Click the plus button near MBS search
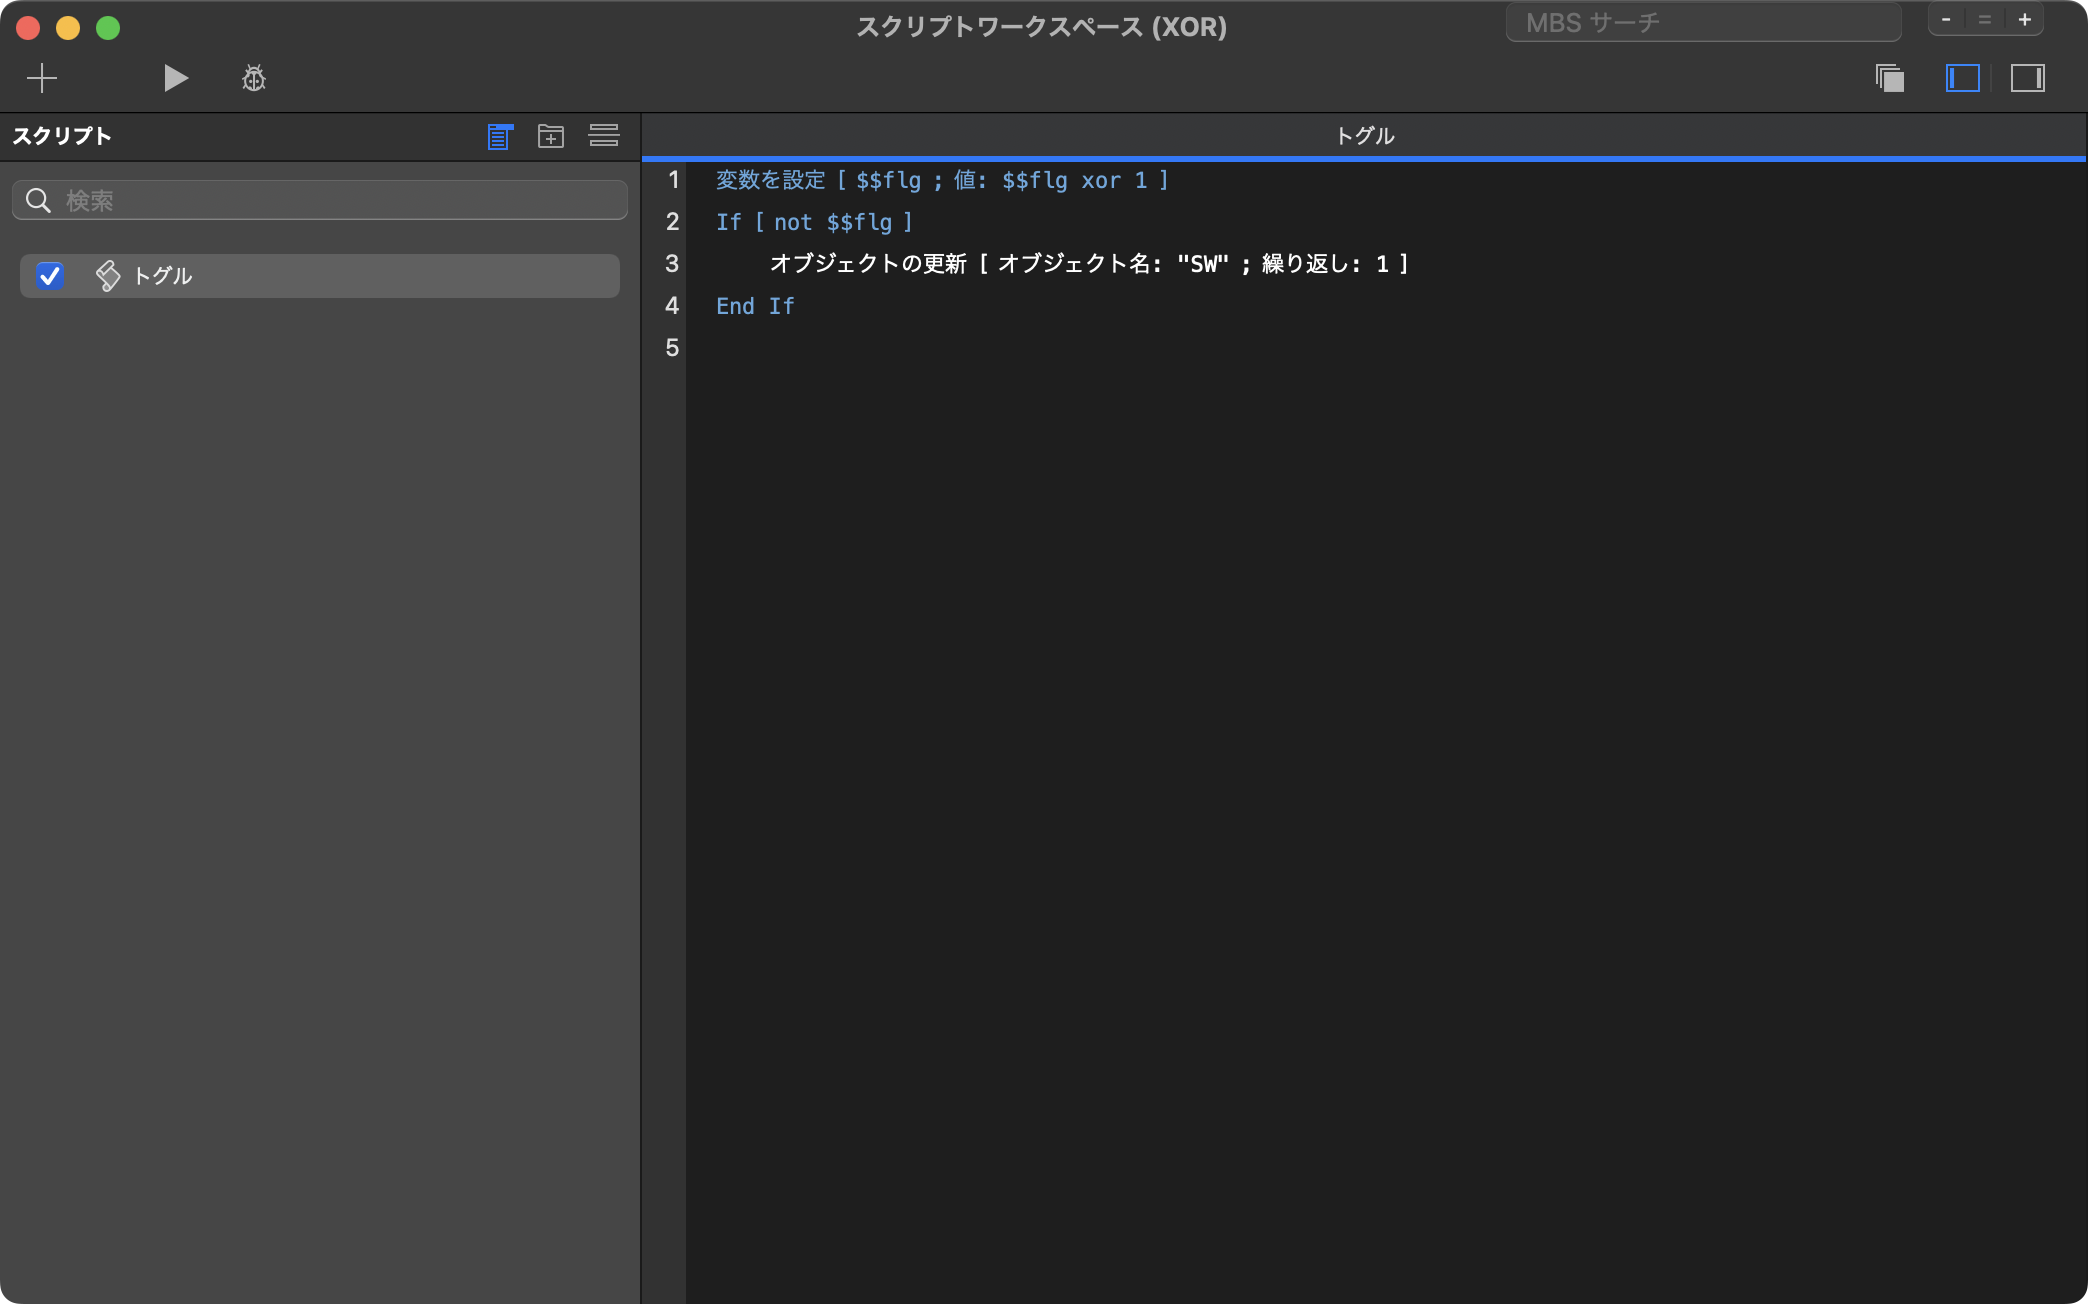Image resolution: width=2088 pixels, height=1304 pixels. (2024, 20)
